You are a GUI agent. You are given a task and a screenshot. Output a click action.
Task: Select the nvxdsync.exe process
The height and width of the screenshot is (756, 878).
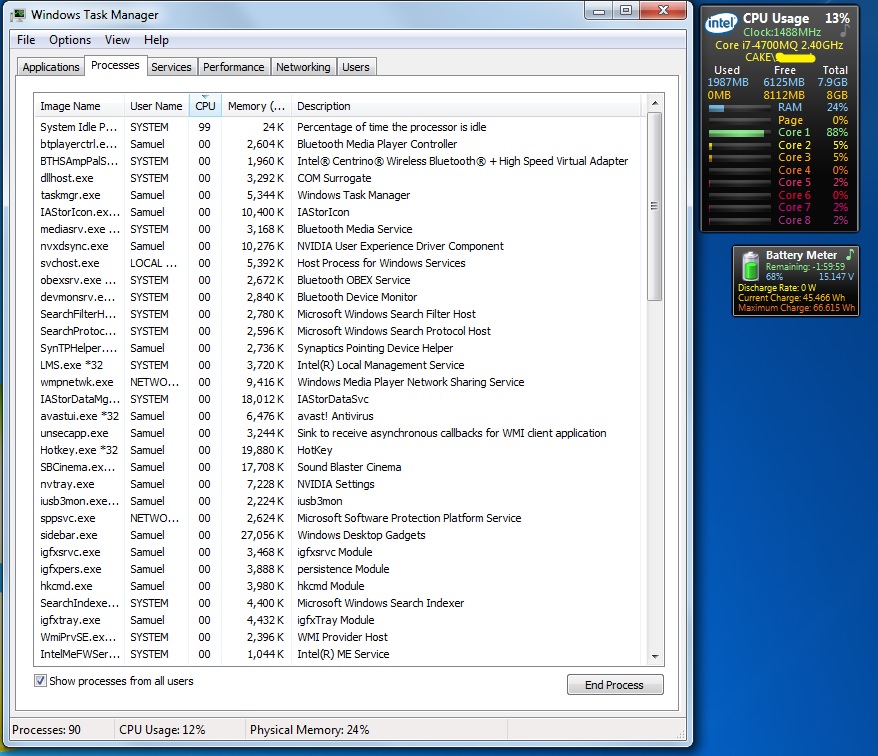point(338,246)
